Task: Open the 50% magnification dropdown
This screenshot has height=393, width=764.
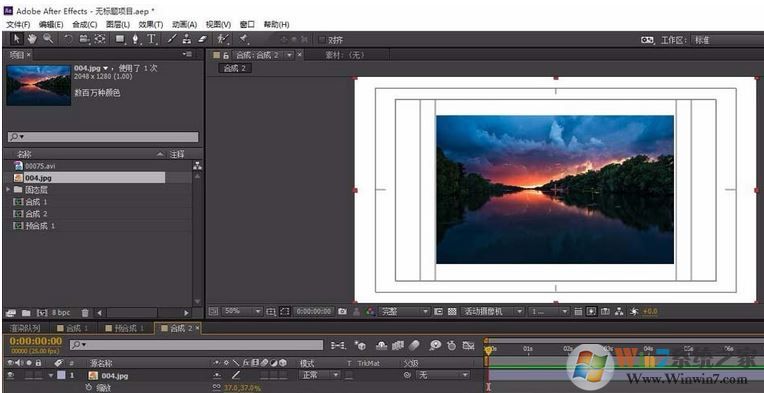Action: point(242,311)
